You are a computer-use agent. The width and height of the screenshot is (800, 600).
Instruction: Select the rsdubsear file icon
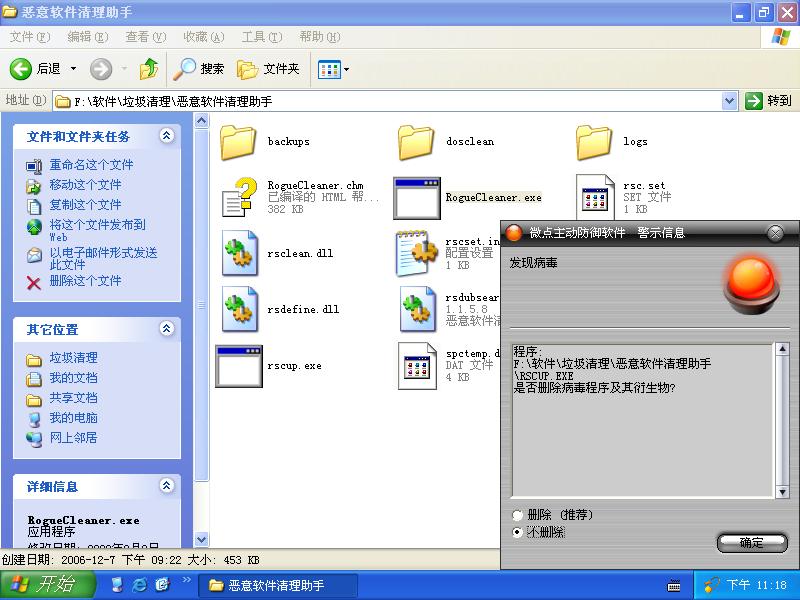[418, 309]
